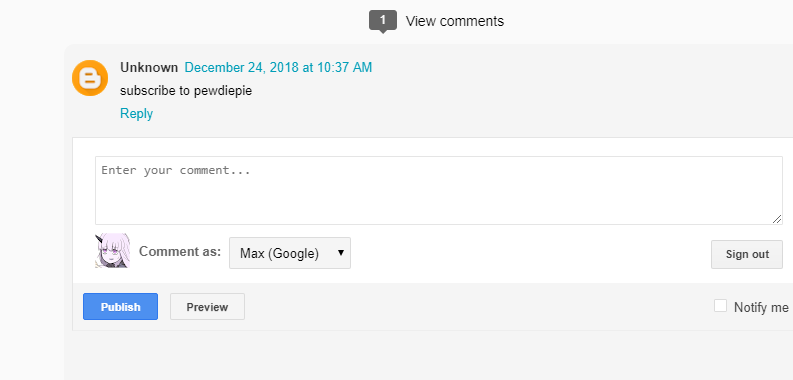The width and height of the screenshot is (793, 380).
Task: Click the subscribe to pewdiepie comment text
Action: coord(186,91)
